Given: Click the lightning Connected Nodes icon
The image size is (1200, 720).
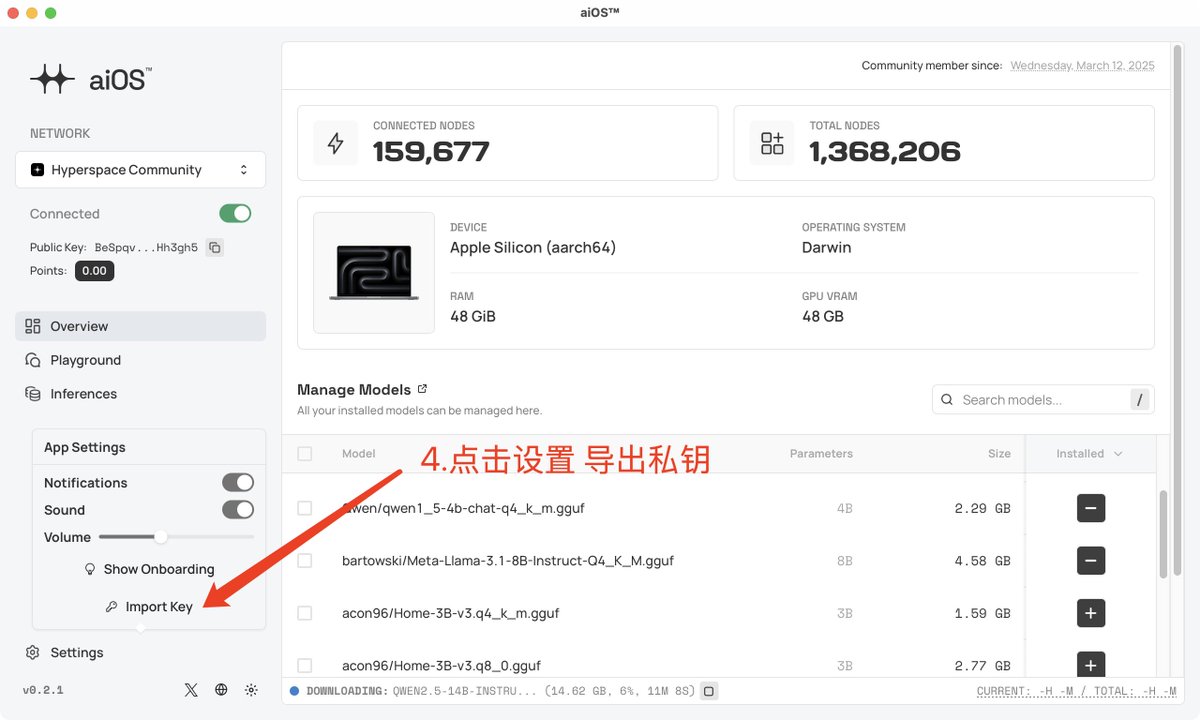Looking at the screenshot, I should pyautogui.click(x=336, y=143).
